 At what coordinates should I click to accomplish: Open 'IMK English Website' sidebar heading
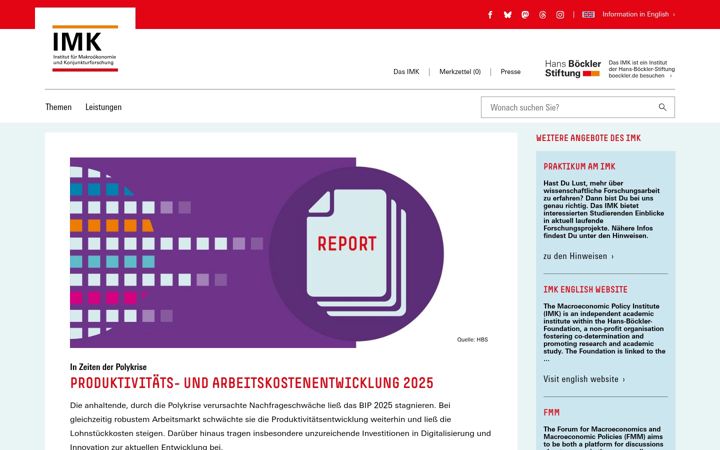585,289
